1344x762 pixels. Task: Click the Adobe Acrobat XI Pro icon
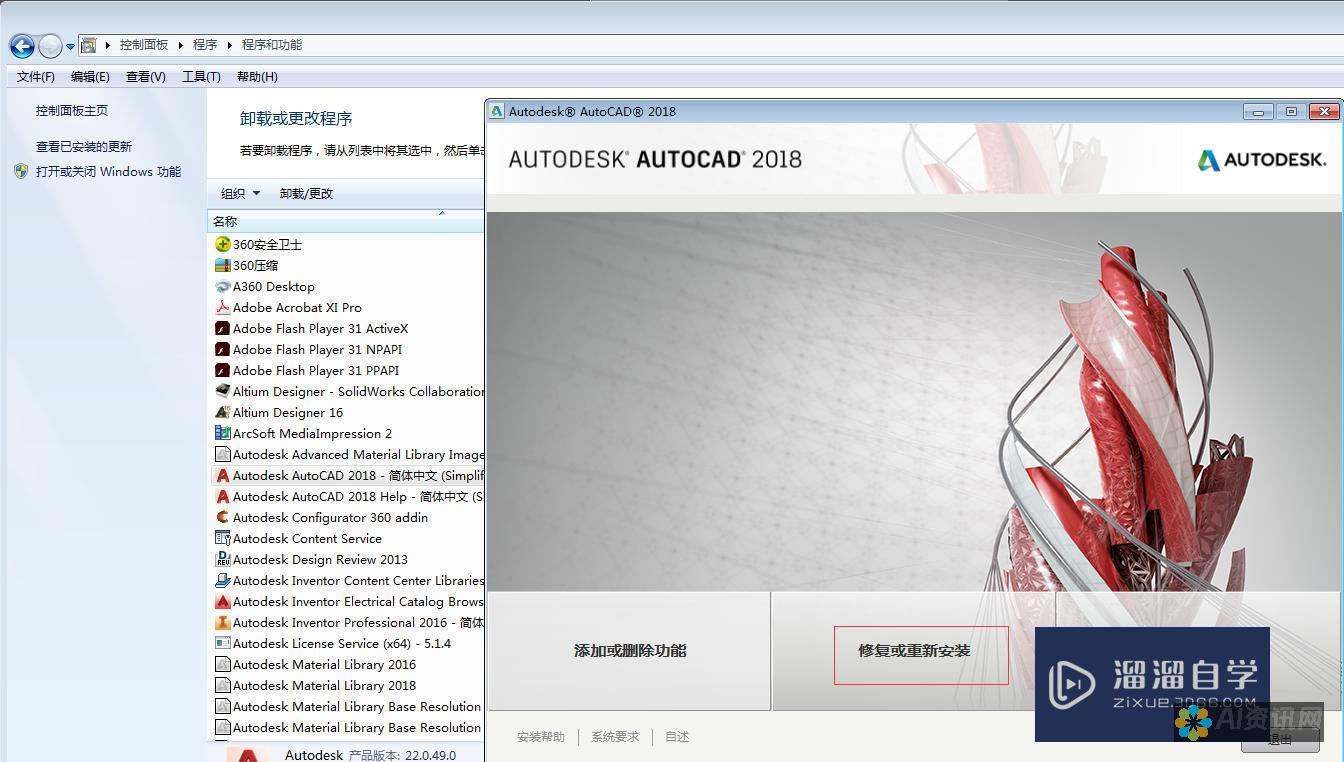[x=222, y=307]
